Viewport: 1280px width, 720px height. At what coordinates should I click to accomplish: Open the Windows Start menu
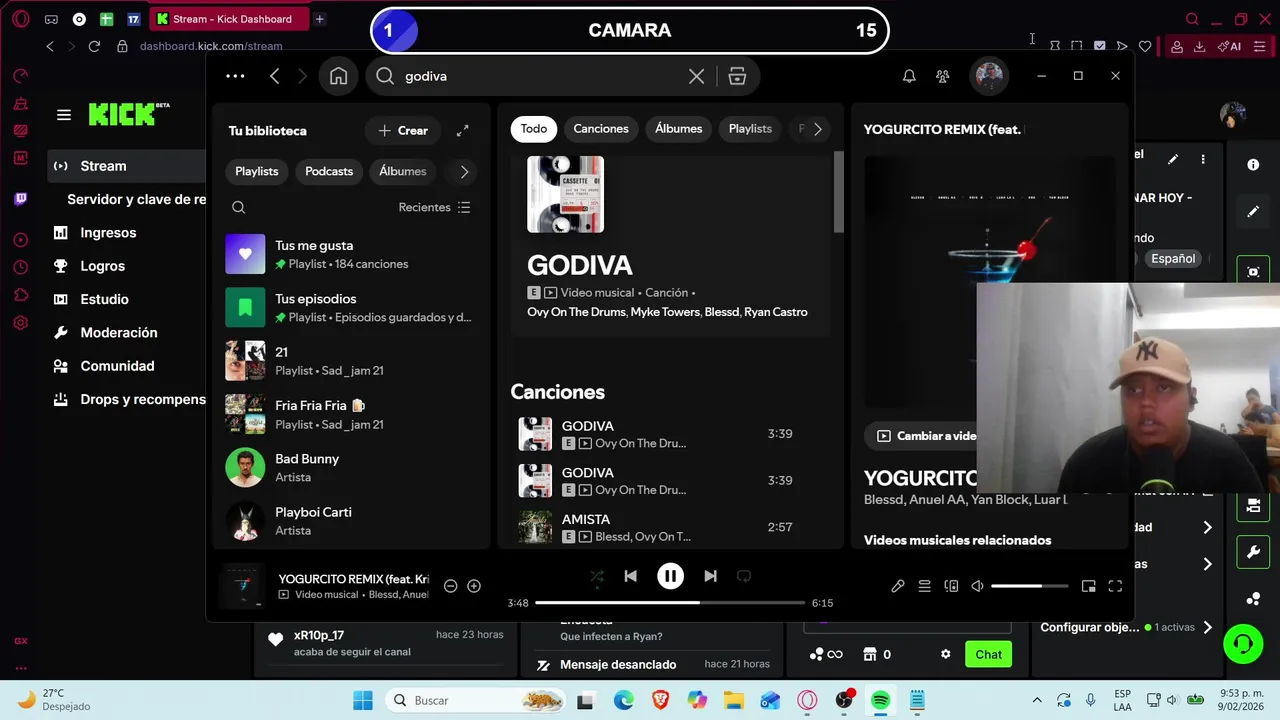coord(362,700)
